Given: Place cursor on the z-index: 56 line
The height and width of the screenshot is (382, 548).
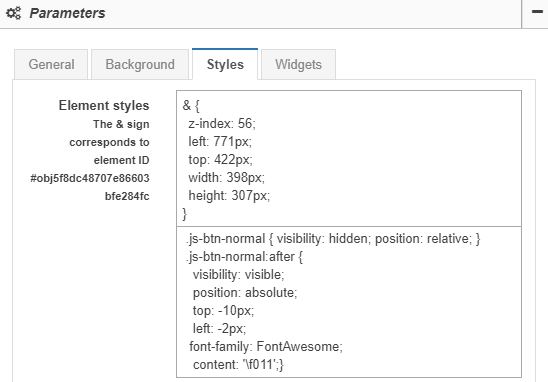Looking at the screenshot, I should pos(222,123).
